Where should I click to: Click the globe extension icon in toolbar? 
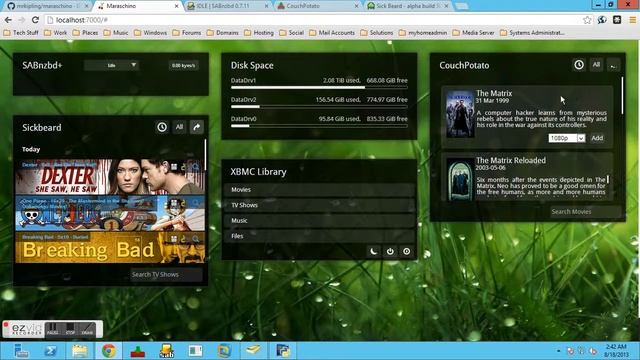click(x=602, y=20)
